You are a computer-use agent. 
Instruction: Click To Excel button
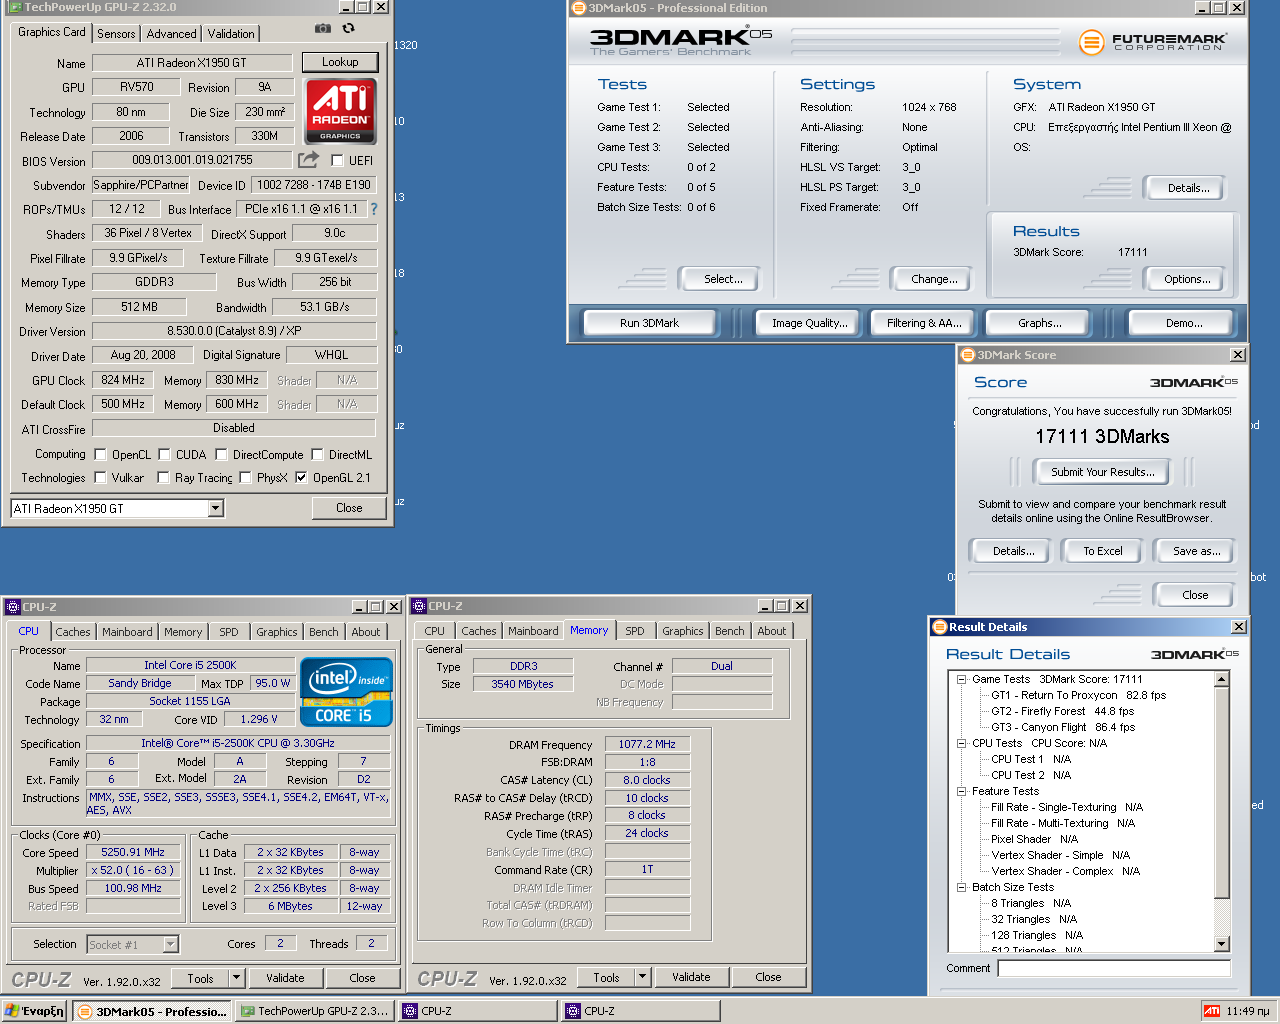point(1103,551)
